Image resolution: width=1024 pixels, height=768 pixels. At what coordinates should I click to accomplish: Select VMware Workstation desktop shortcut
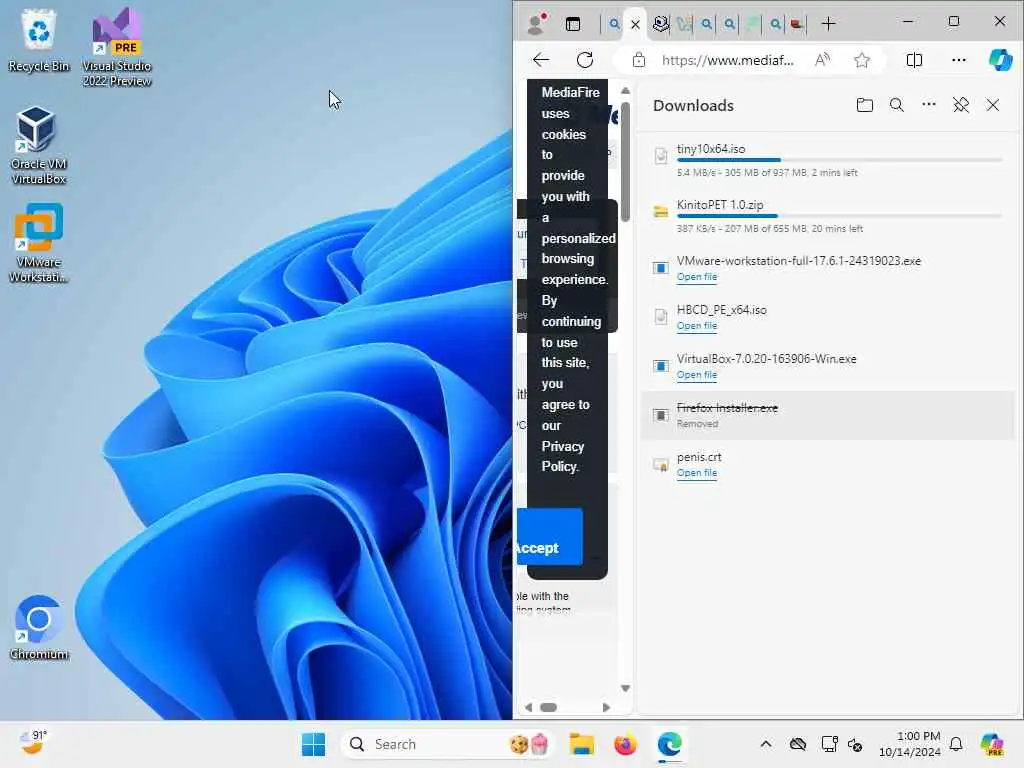tap(39, 243)
